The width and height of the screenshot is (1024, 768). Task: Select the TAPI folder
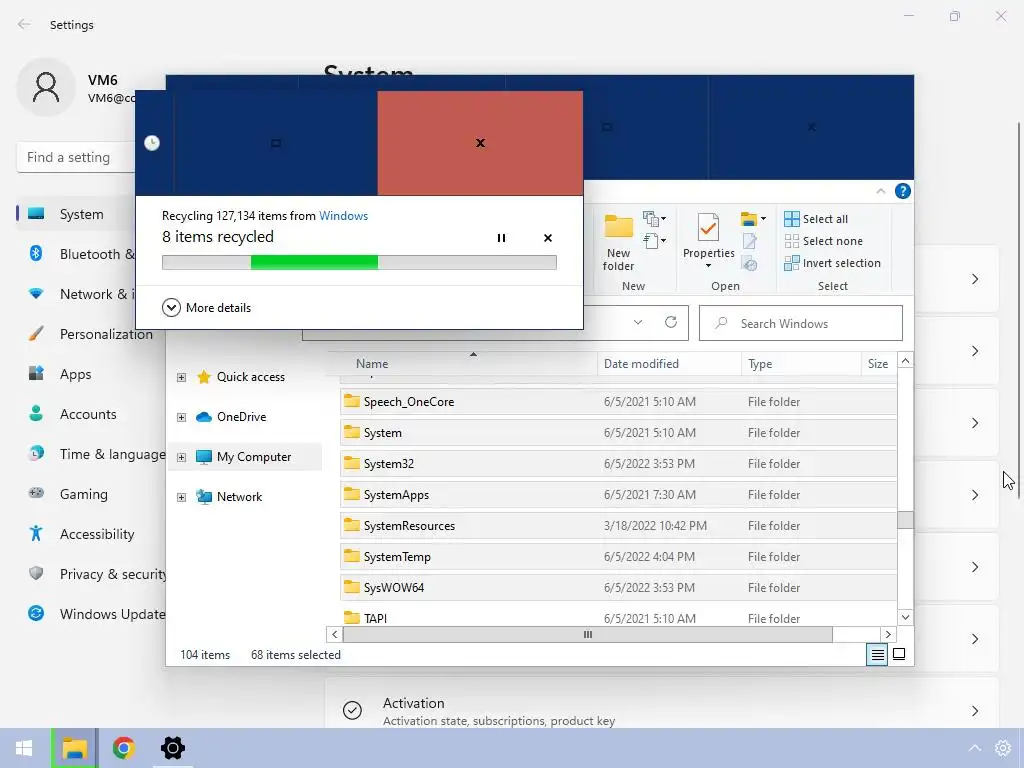(618, 617)
